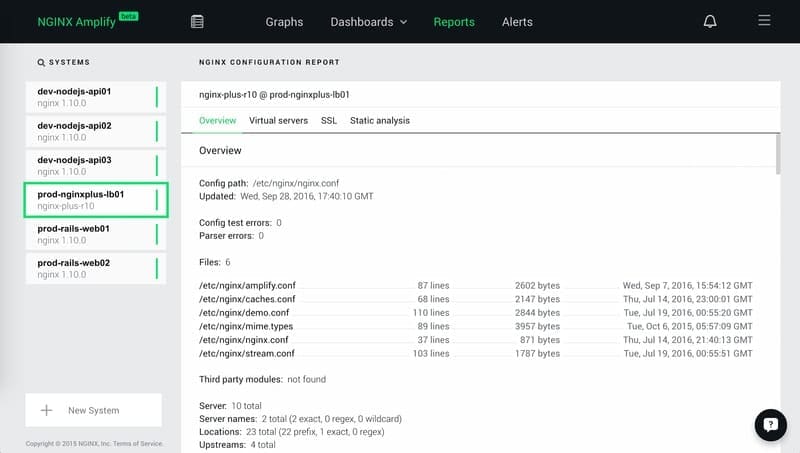The height and width of the screenshot is (453, 800).
Task: Click the Parser errors value
Action: (261, 236)
